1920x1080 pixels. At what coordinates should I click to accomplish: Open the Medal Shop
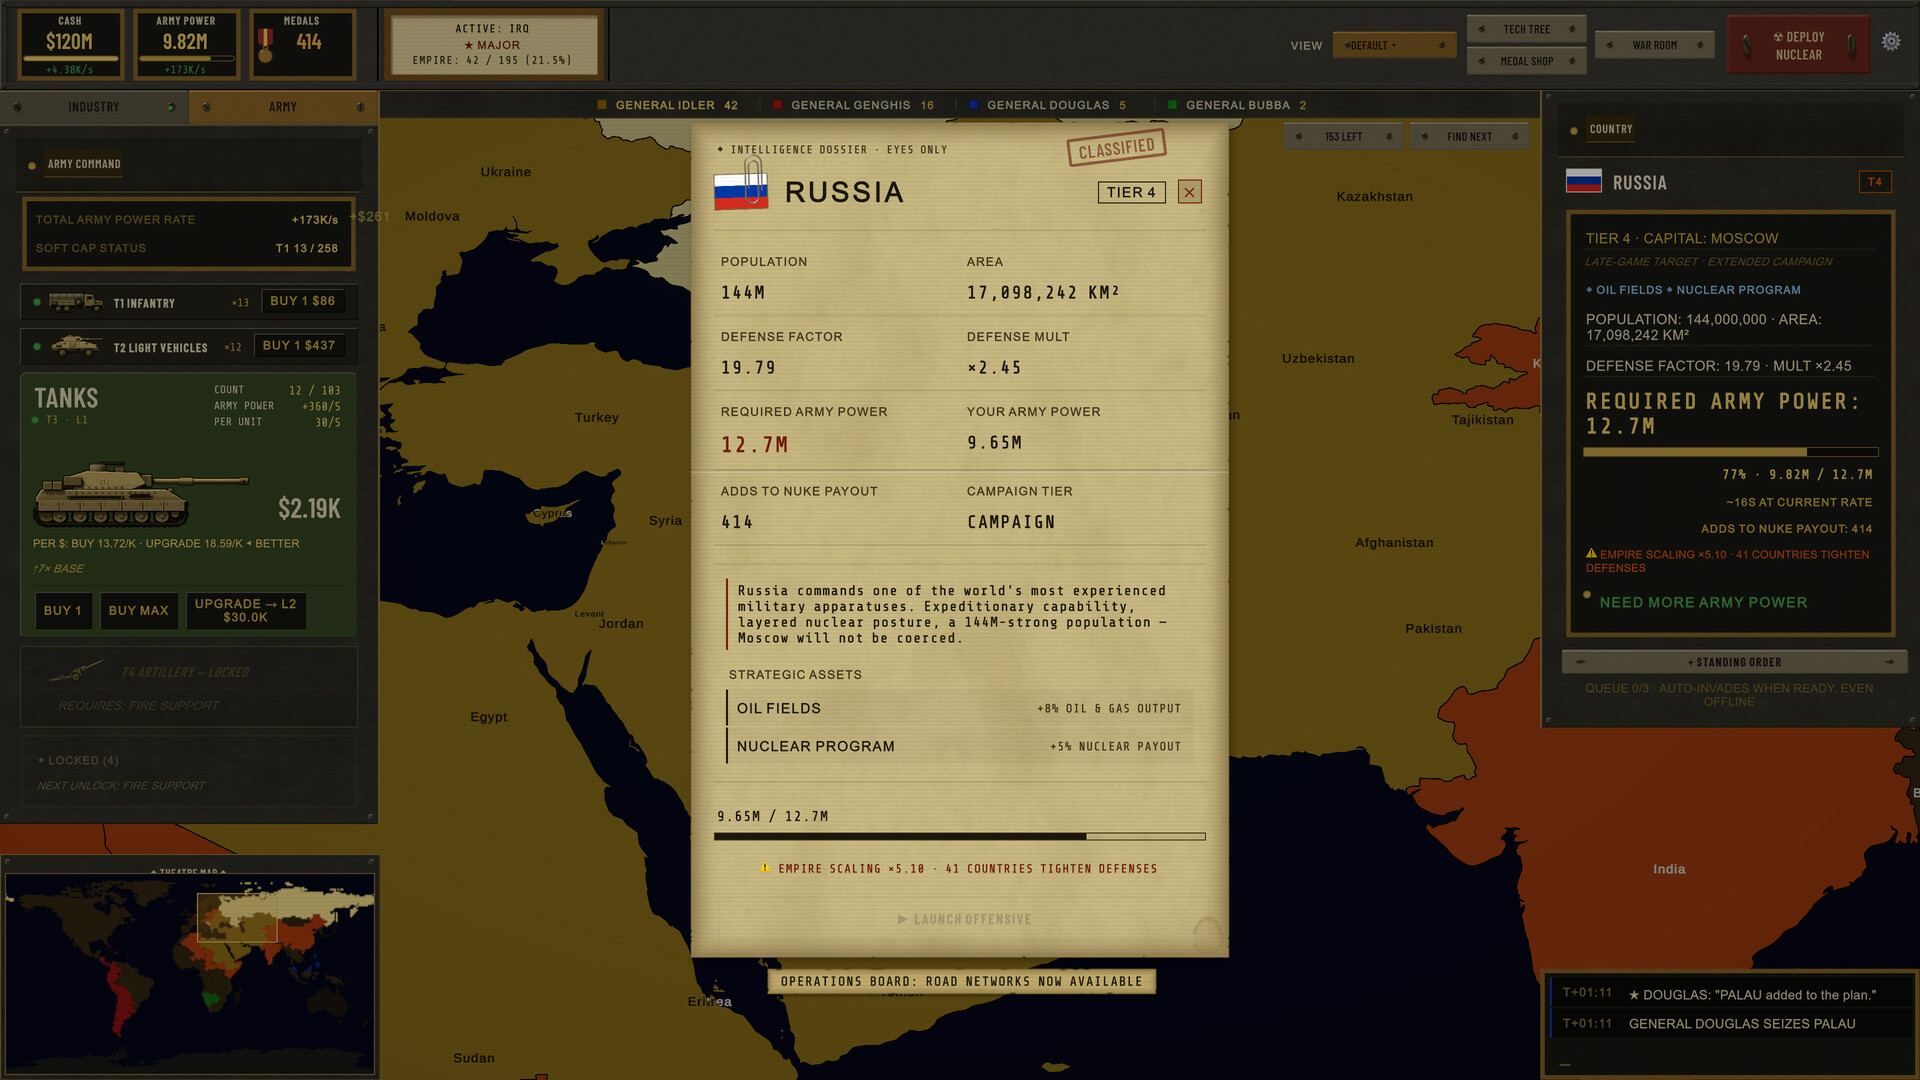click(x=1526, y=61)
